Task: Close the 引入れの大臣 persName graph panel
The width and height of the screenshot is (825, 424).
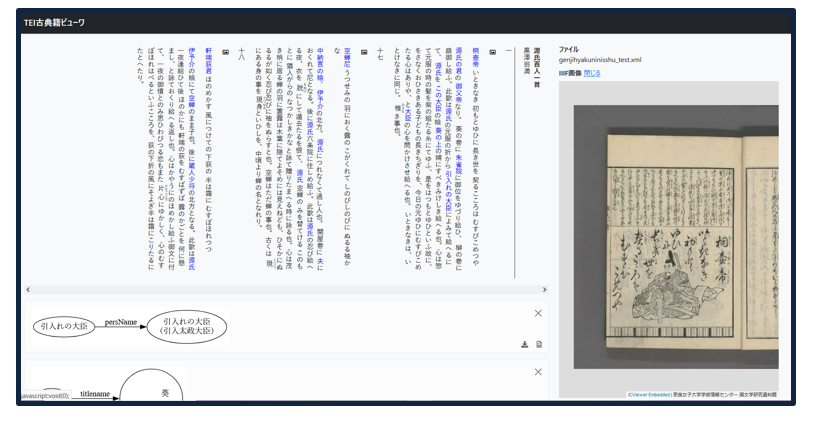Action: click(x=538, y=313)
